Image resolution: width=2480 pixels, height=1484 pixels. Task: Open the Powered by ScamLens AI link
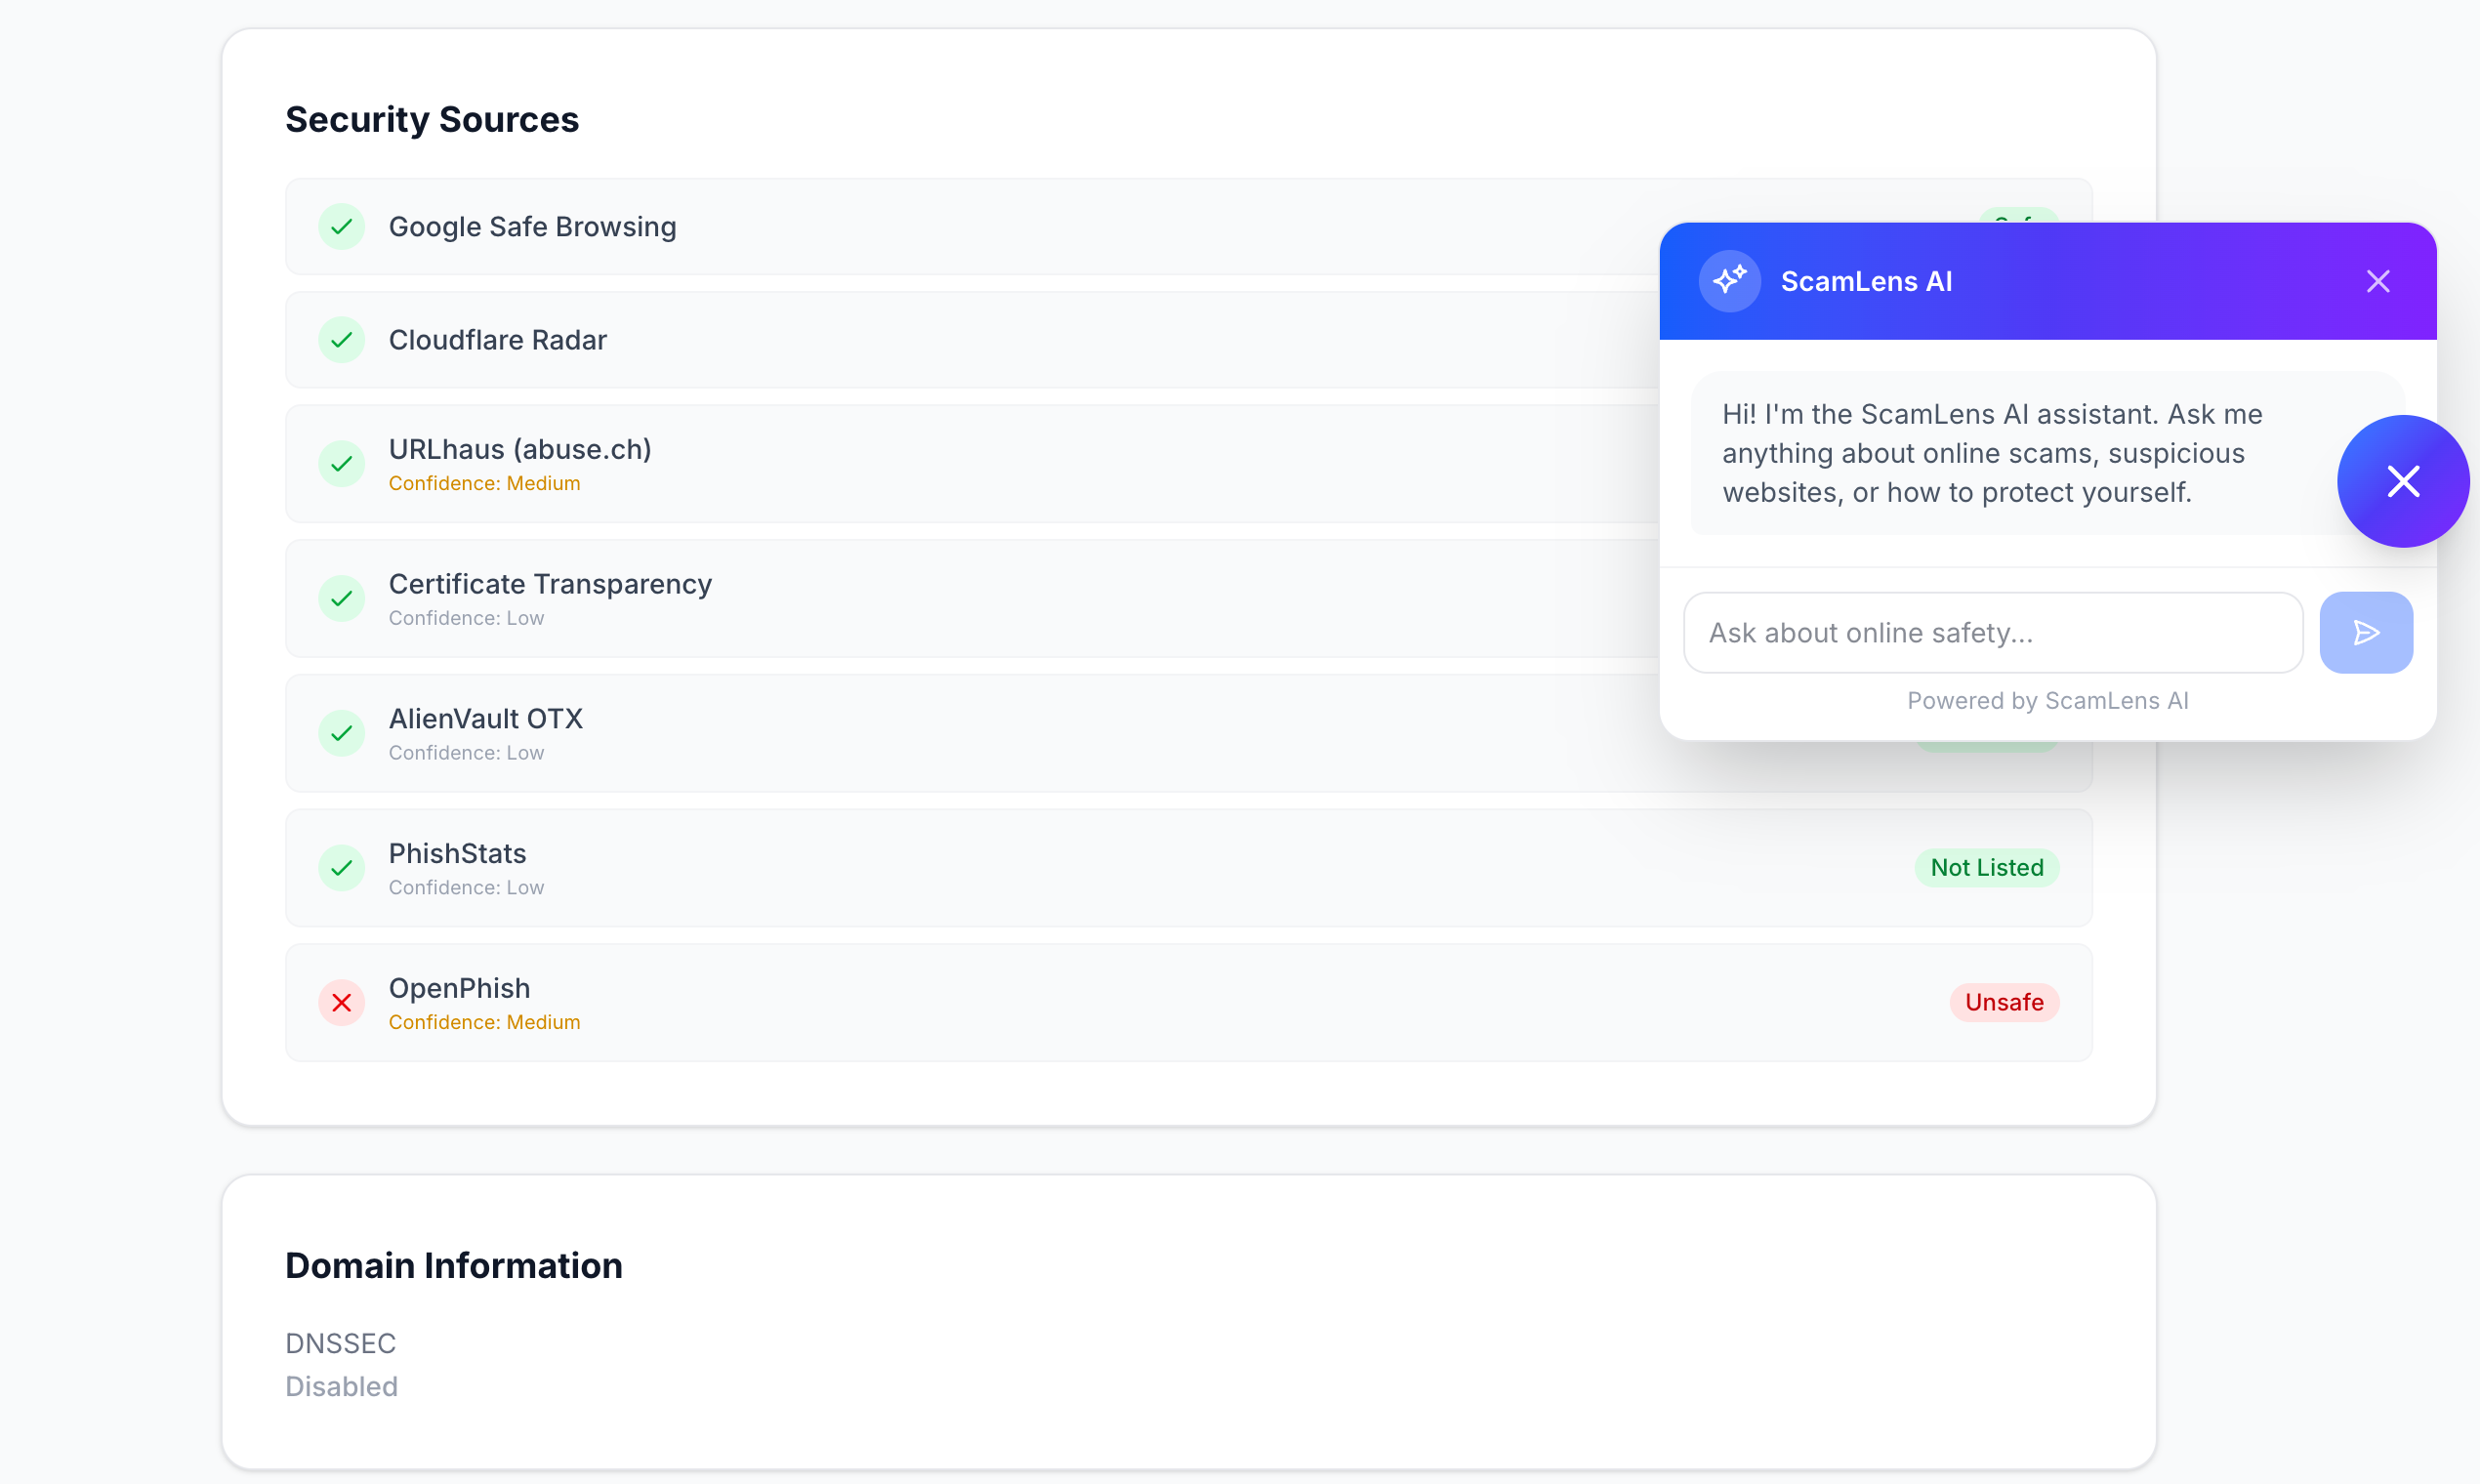(x=2047, y=700)
